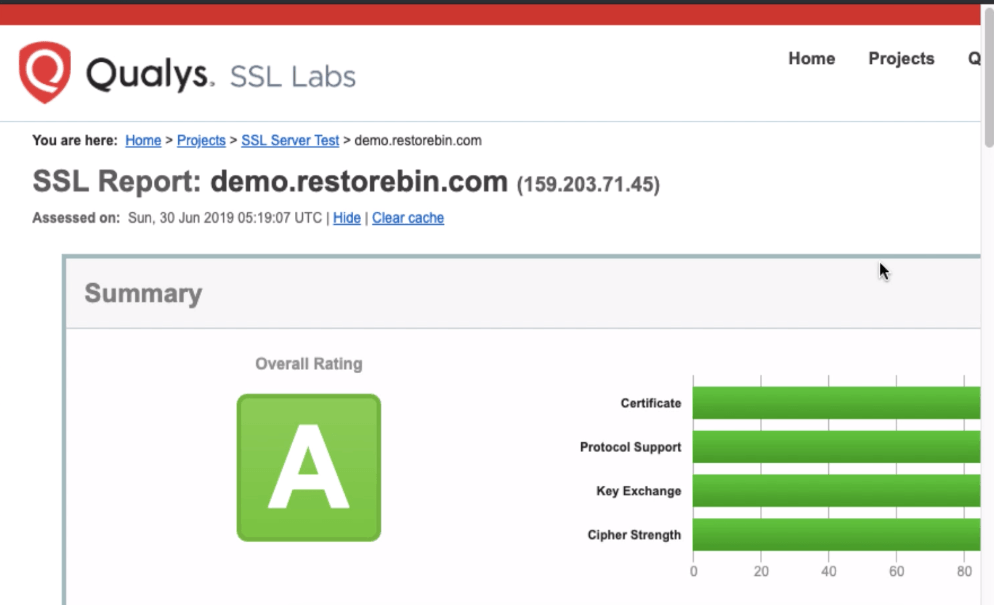Click the Hide link

pos(347,218)
